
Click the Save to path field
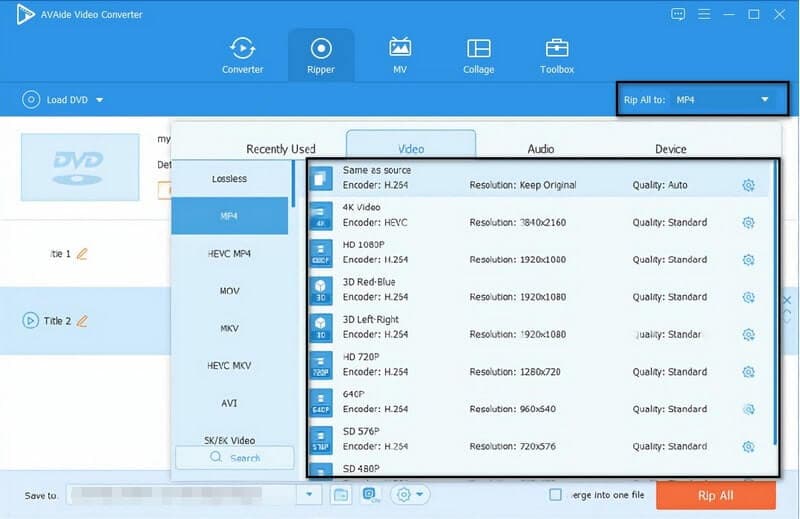pyautogui.click(x=182, y=494)
